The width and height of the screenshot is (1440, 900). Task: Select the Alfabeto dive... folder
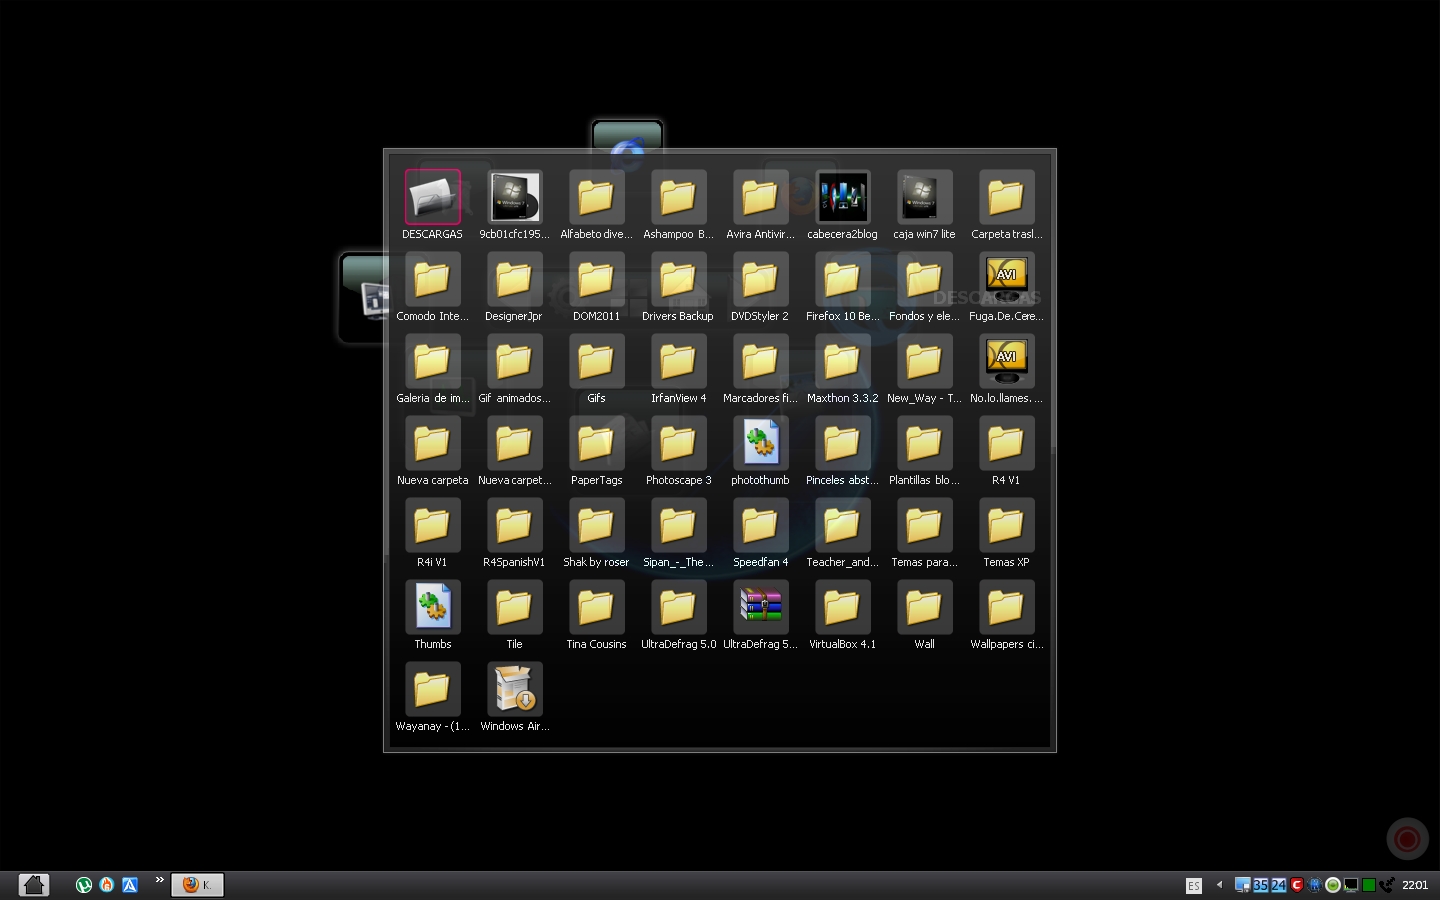pos(596,197)
